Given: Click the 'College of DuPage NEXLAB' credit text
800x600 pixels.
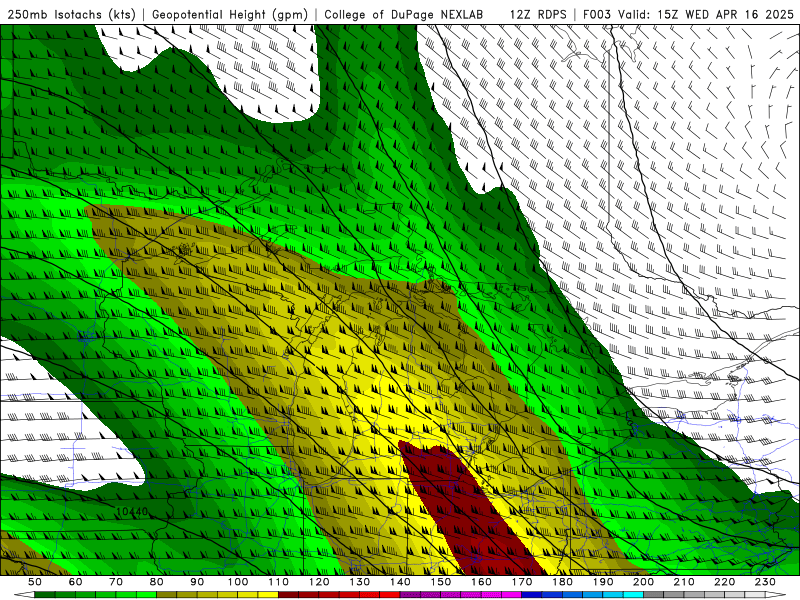Looking at the screenshot, I should pyautogui.click(x=404, y=15).
